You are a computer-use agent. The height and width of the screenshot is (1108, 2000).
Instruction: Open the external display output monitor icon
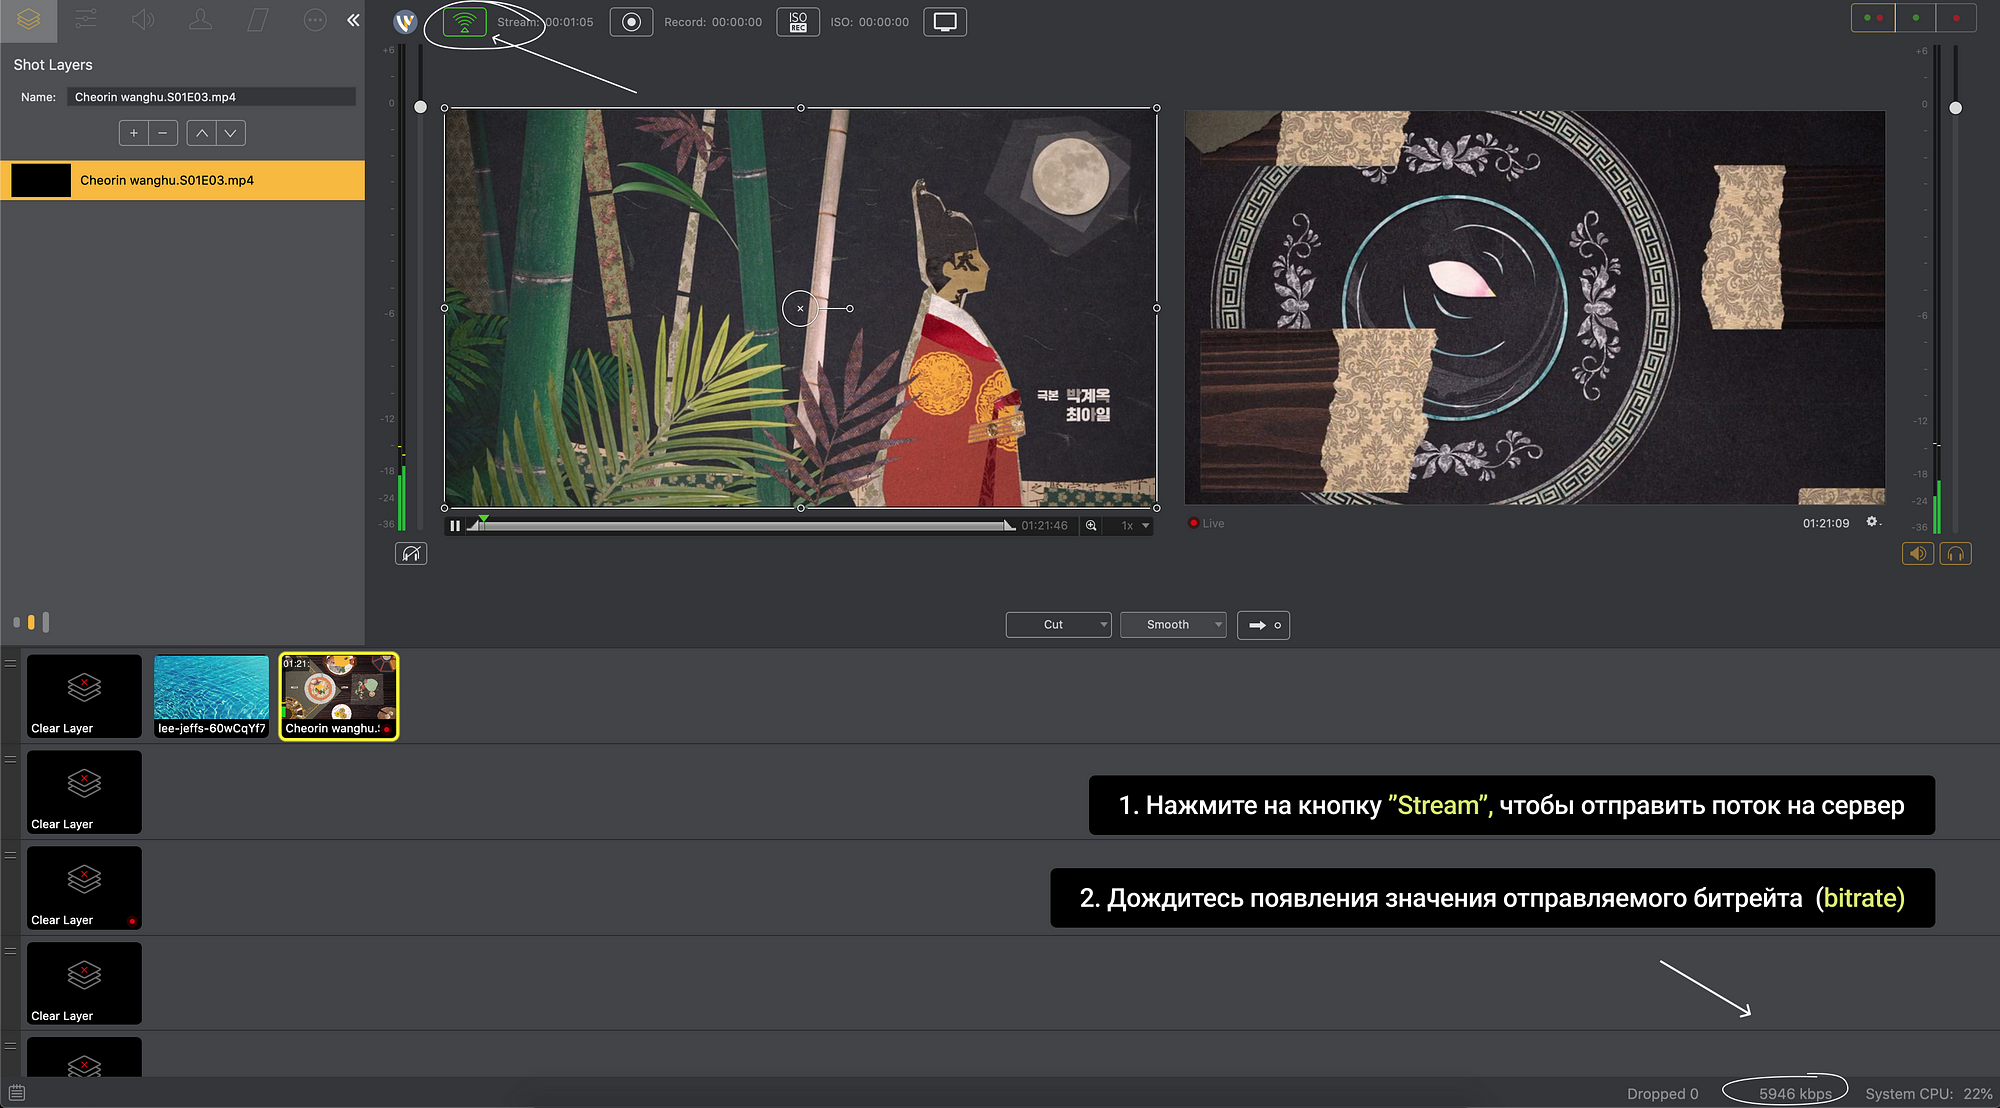point(945,22)
